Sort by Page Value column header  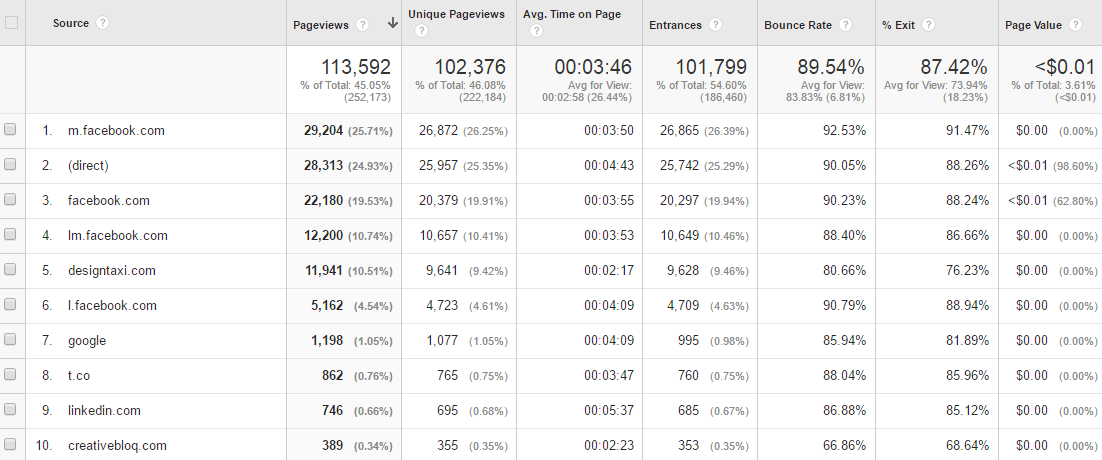point(1033,25)
